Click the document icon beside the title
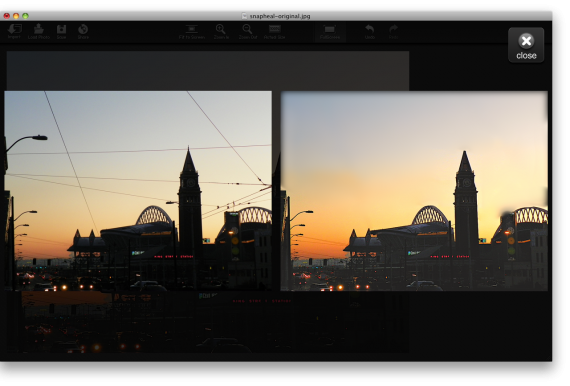The height and width of the screenshot is (386, 570). [245, 16]
